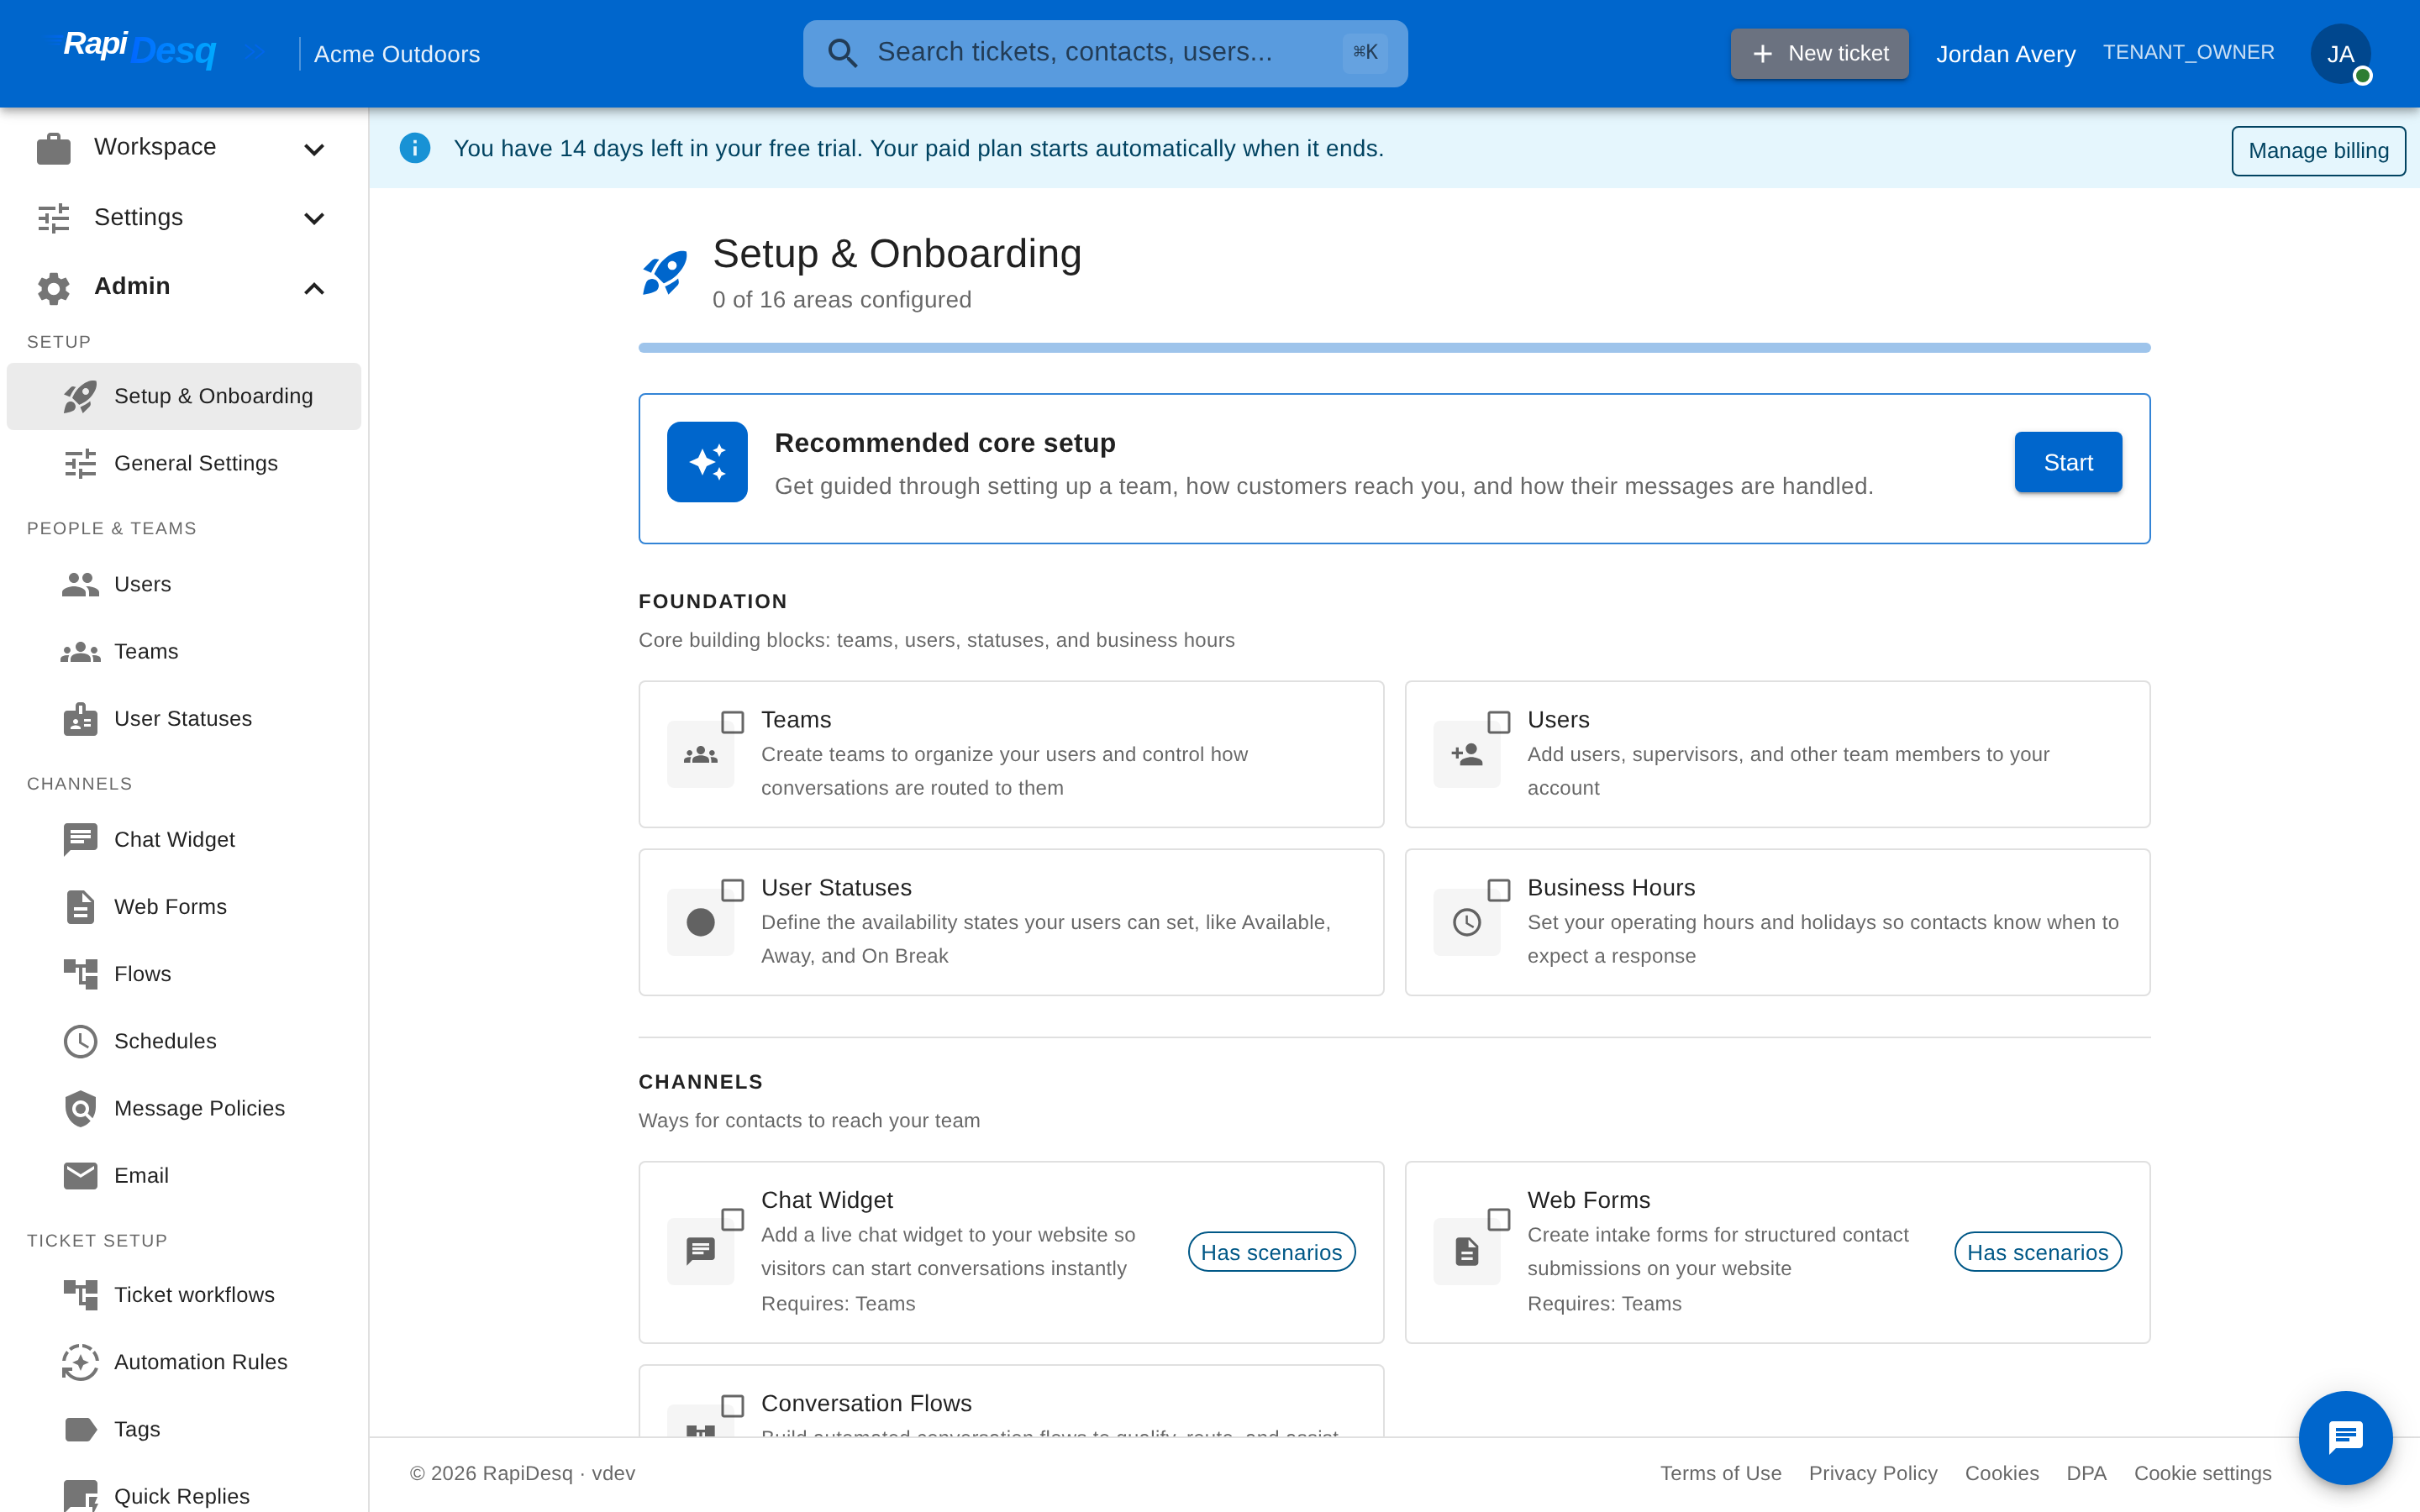Check the Chat Widget setup checkbox

tap(733, 1219)
